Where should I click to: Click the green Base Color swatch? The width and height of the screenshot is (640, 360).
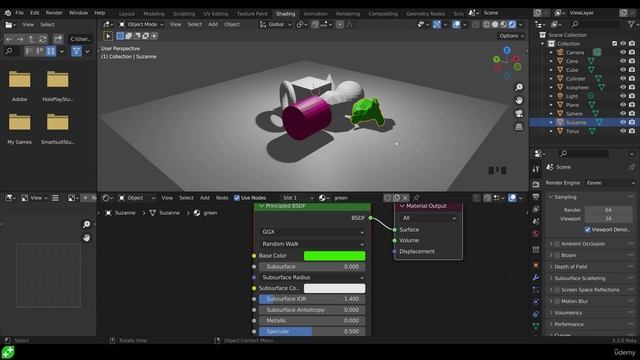[334, 256]
